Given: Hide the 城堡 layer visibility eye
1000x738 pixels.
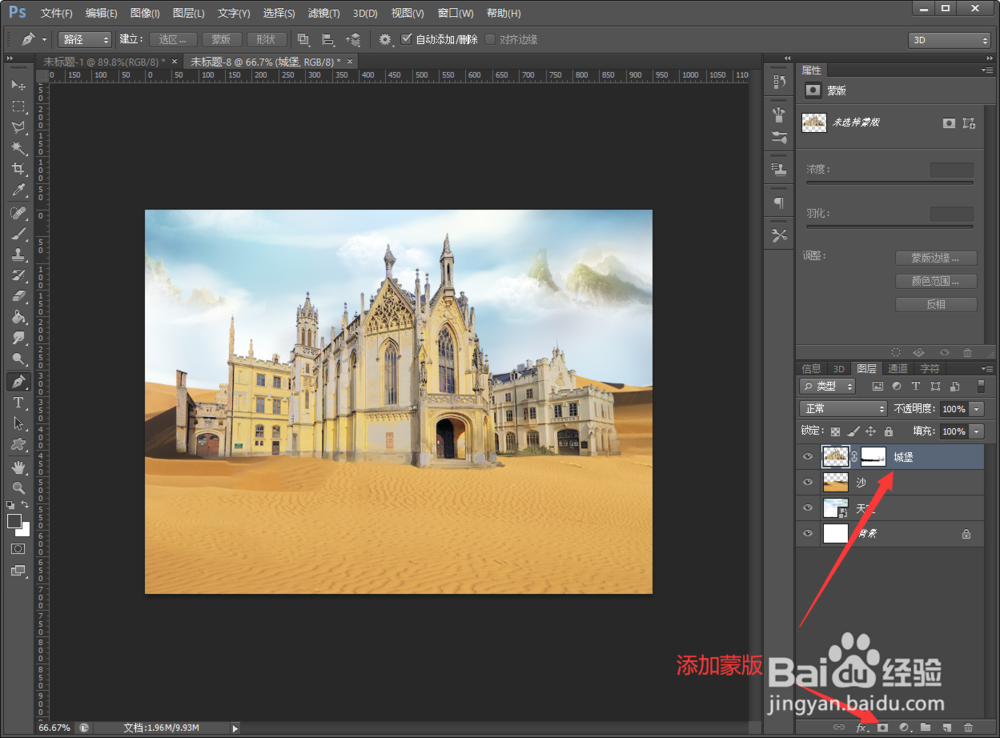Looking at the screenshot, I should (x=807, y=457).
